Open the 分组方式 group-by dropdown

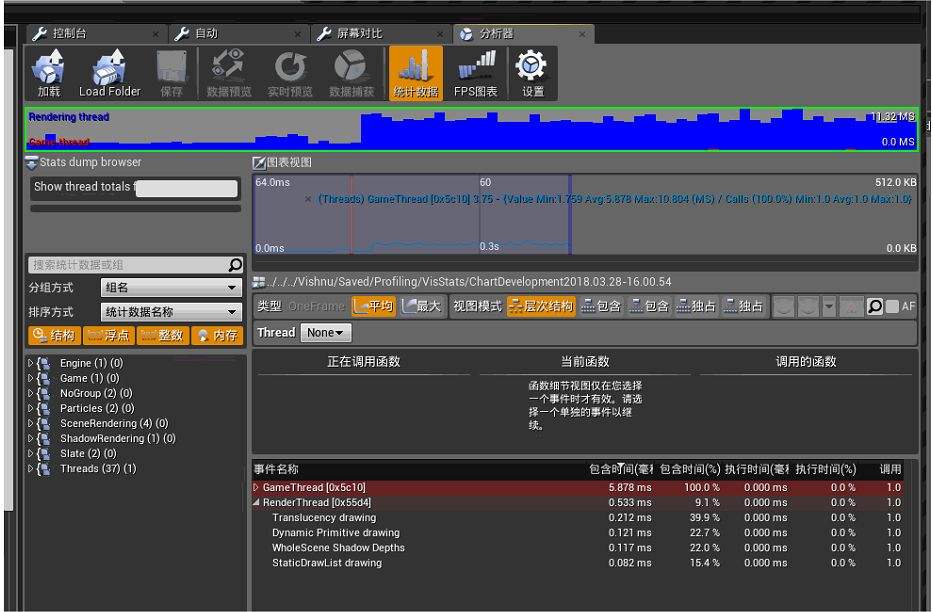(x=171, y=288)
